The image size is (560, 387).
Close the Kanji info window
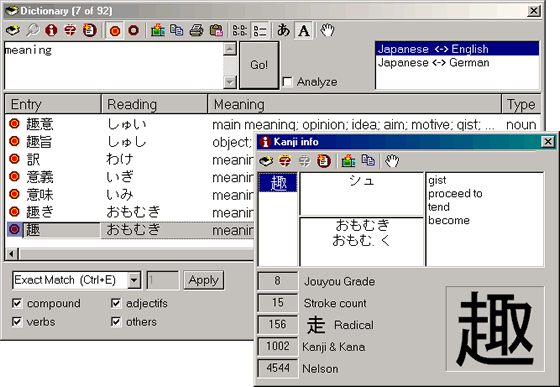click(548, 142)
